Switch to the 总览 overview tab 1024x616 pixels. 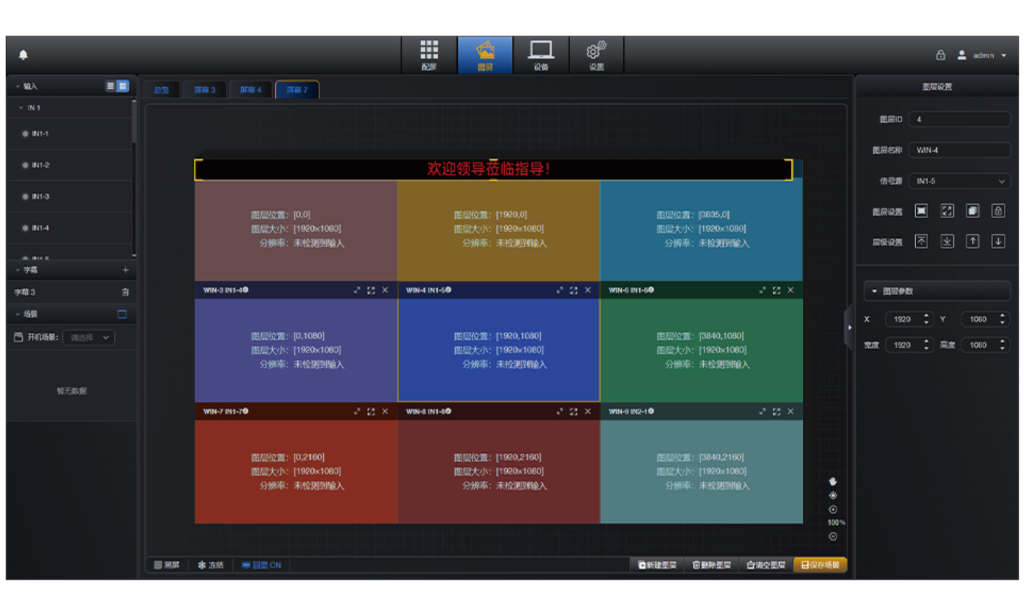pos(161,90)
